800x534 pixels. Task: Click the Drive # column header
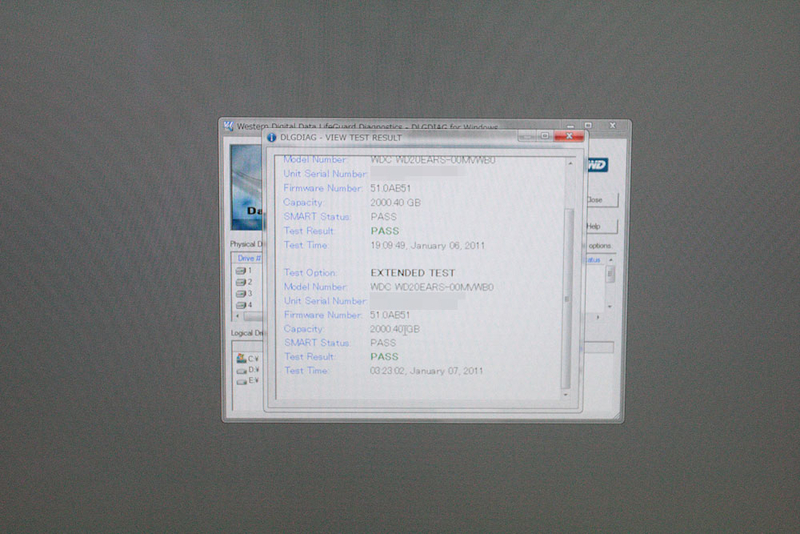tap(249, 258)
